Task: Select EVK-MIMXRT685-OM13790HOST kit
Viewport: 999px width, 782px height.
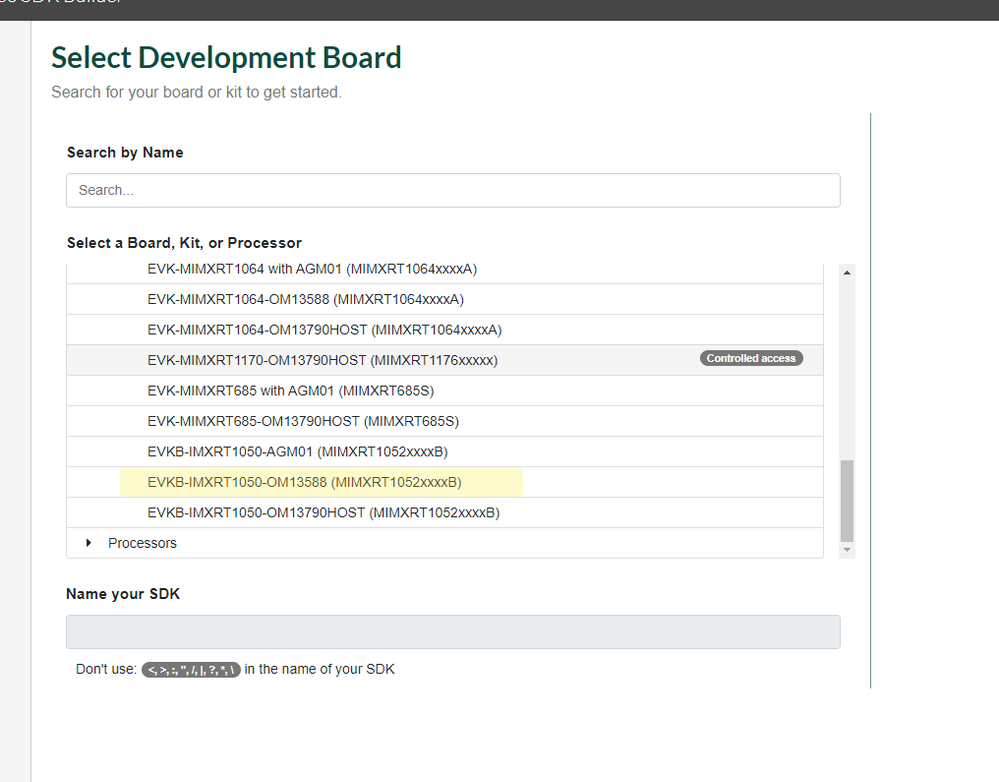Action: pos(303,421)
